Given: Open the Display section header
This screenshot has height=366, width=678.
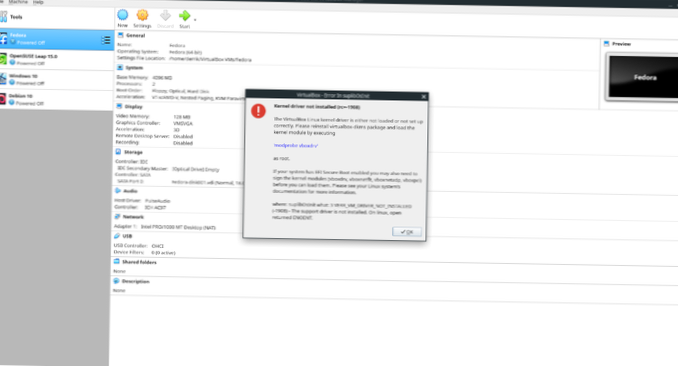Looking at the screenshot, I should (133, 106).
